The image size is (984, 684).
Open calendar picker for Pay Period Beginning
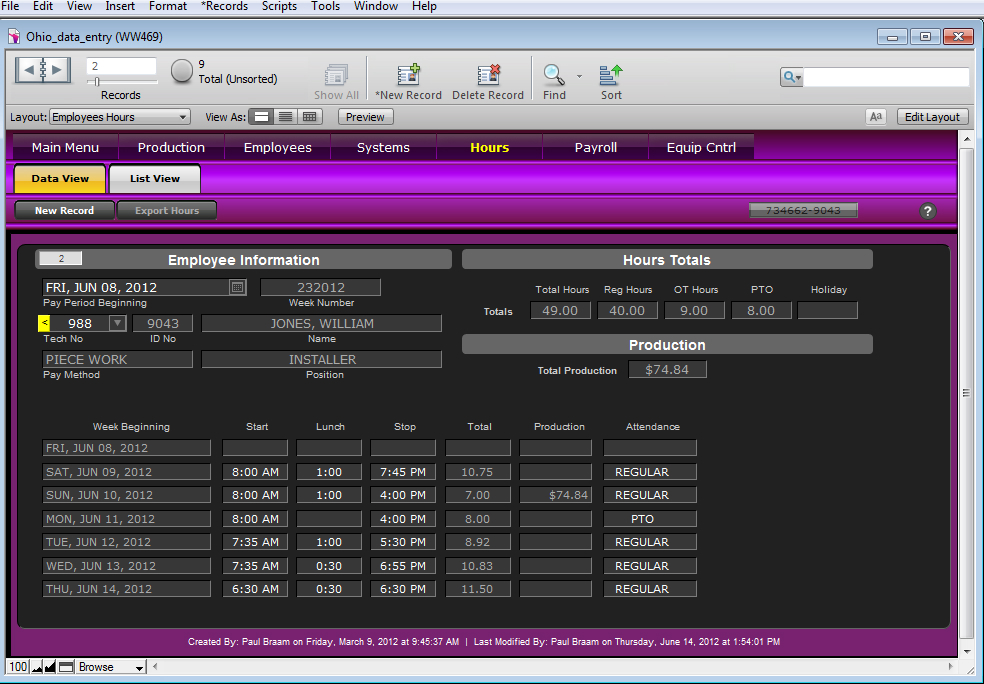tap(237, 288)
